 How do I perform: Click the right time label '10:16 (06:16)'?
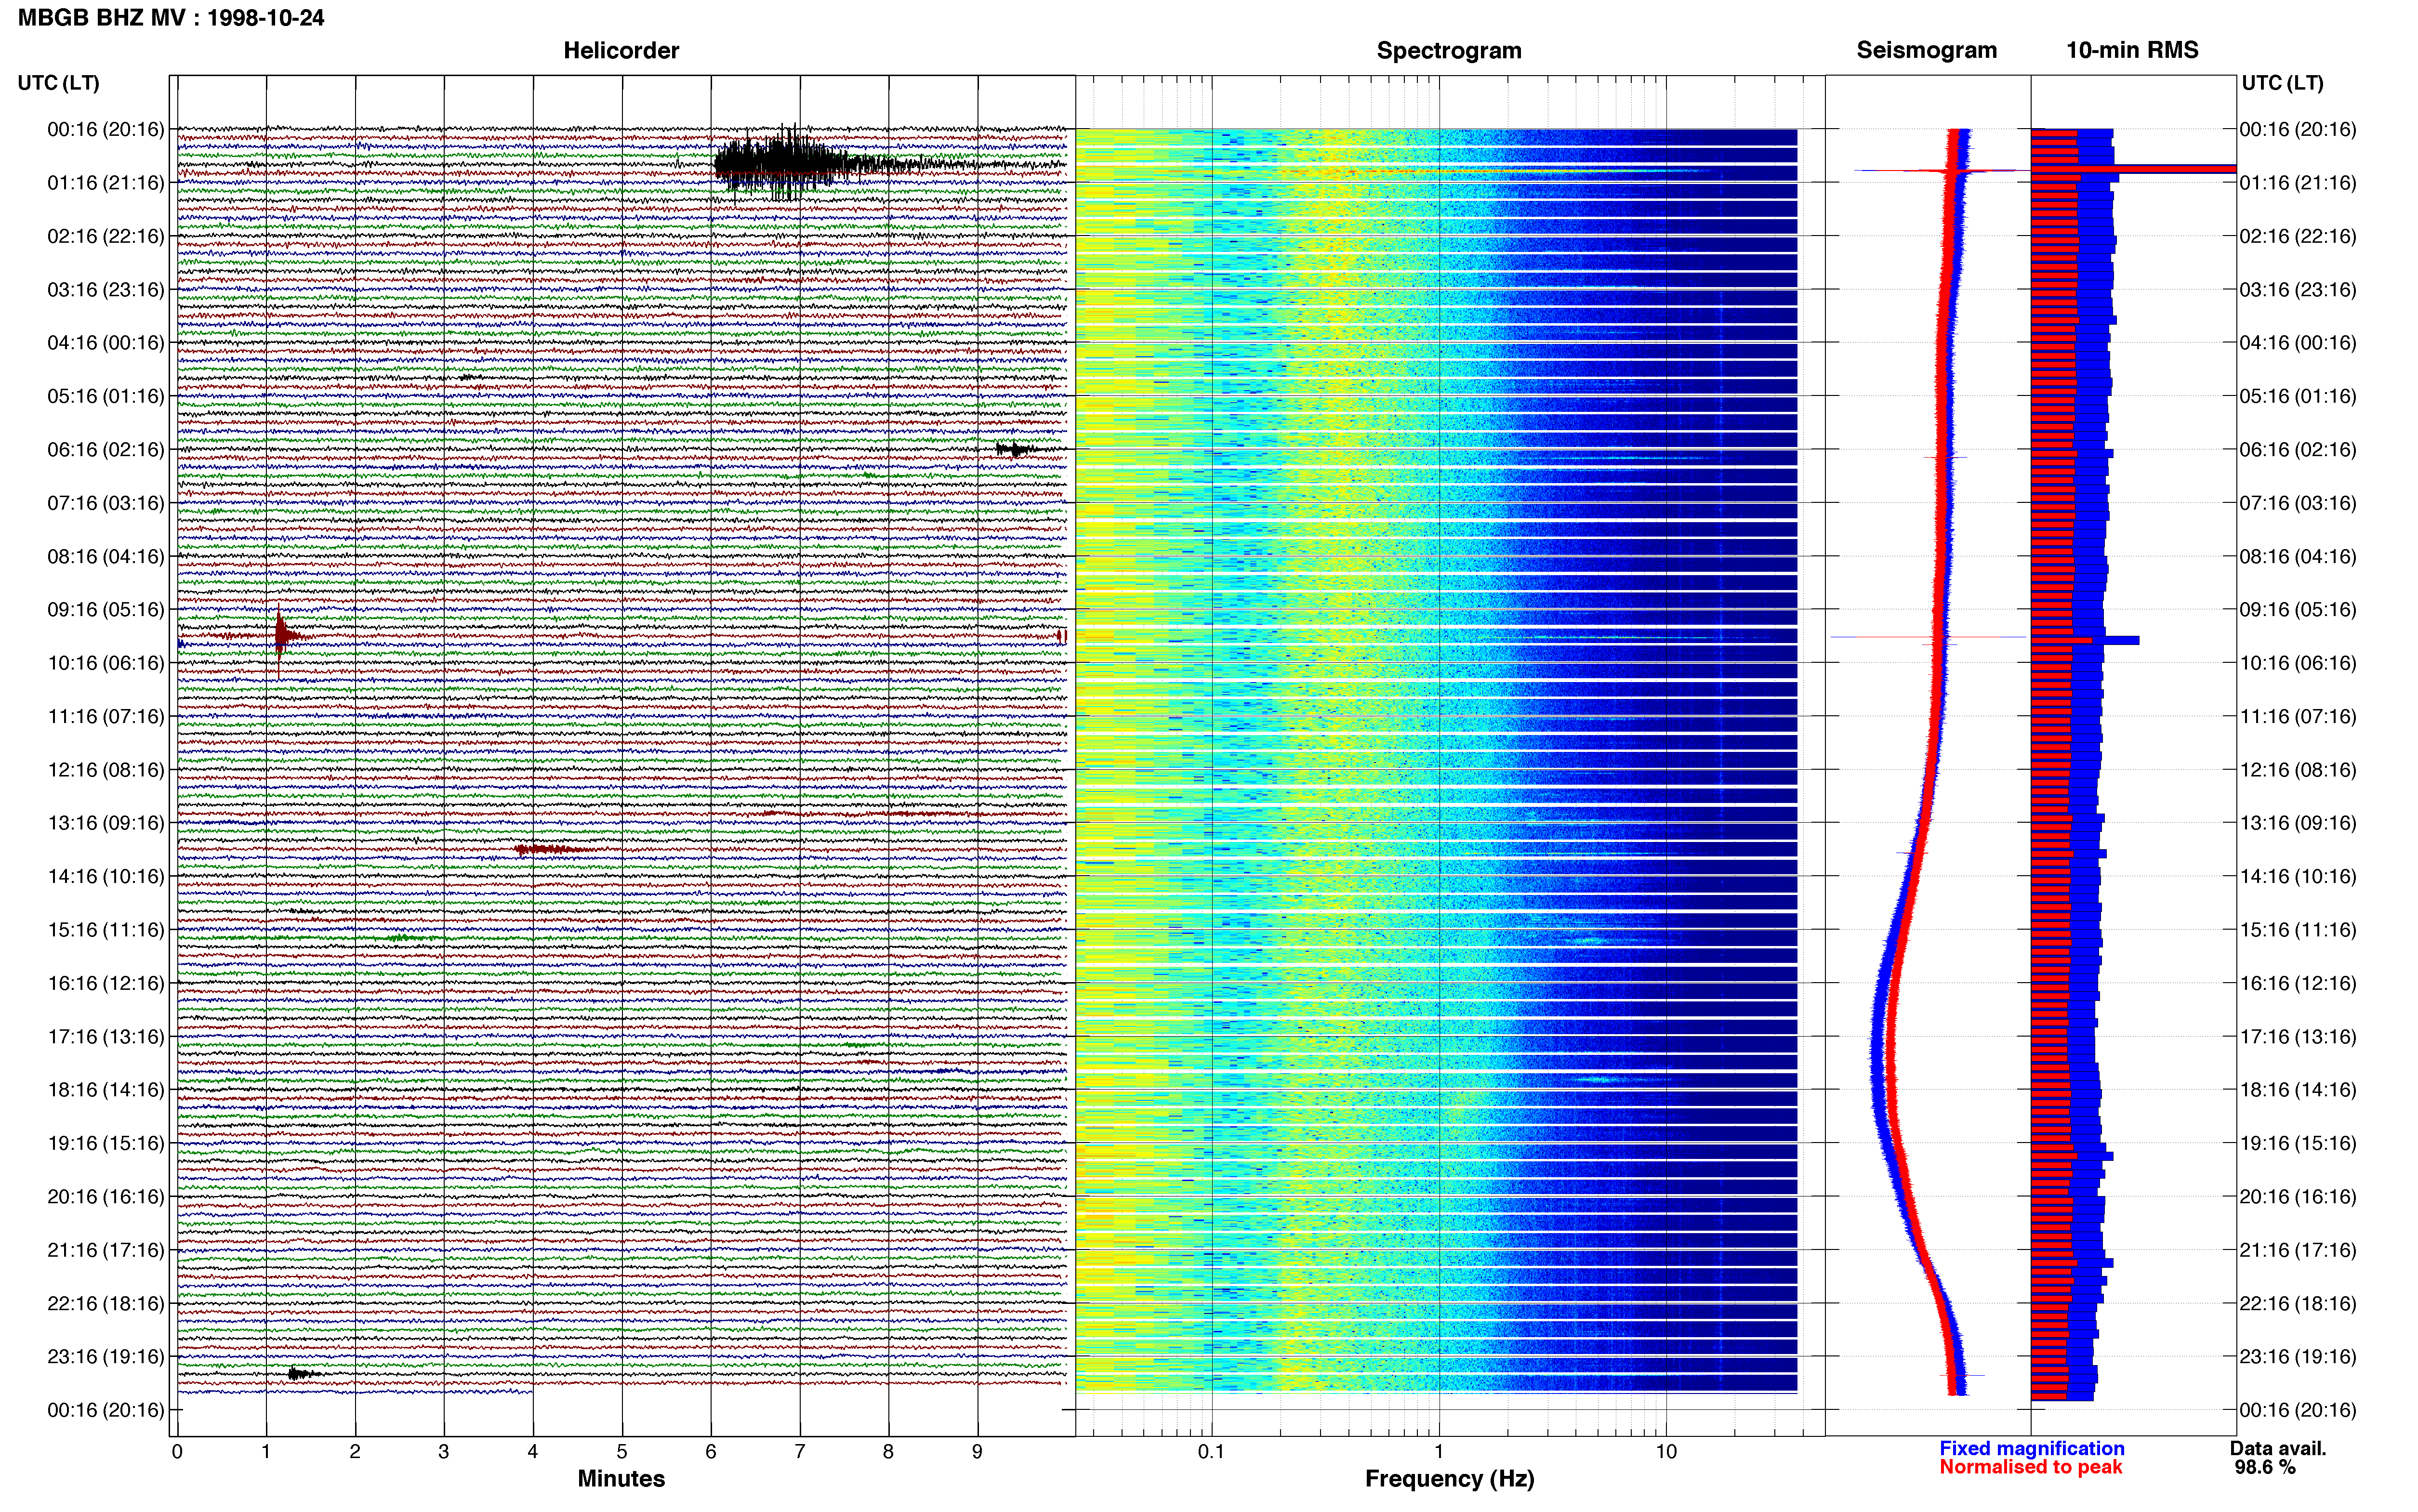click(2298, 663)
